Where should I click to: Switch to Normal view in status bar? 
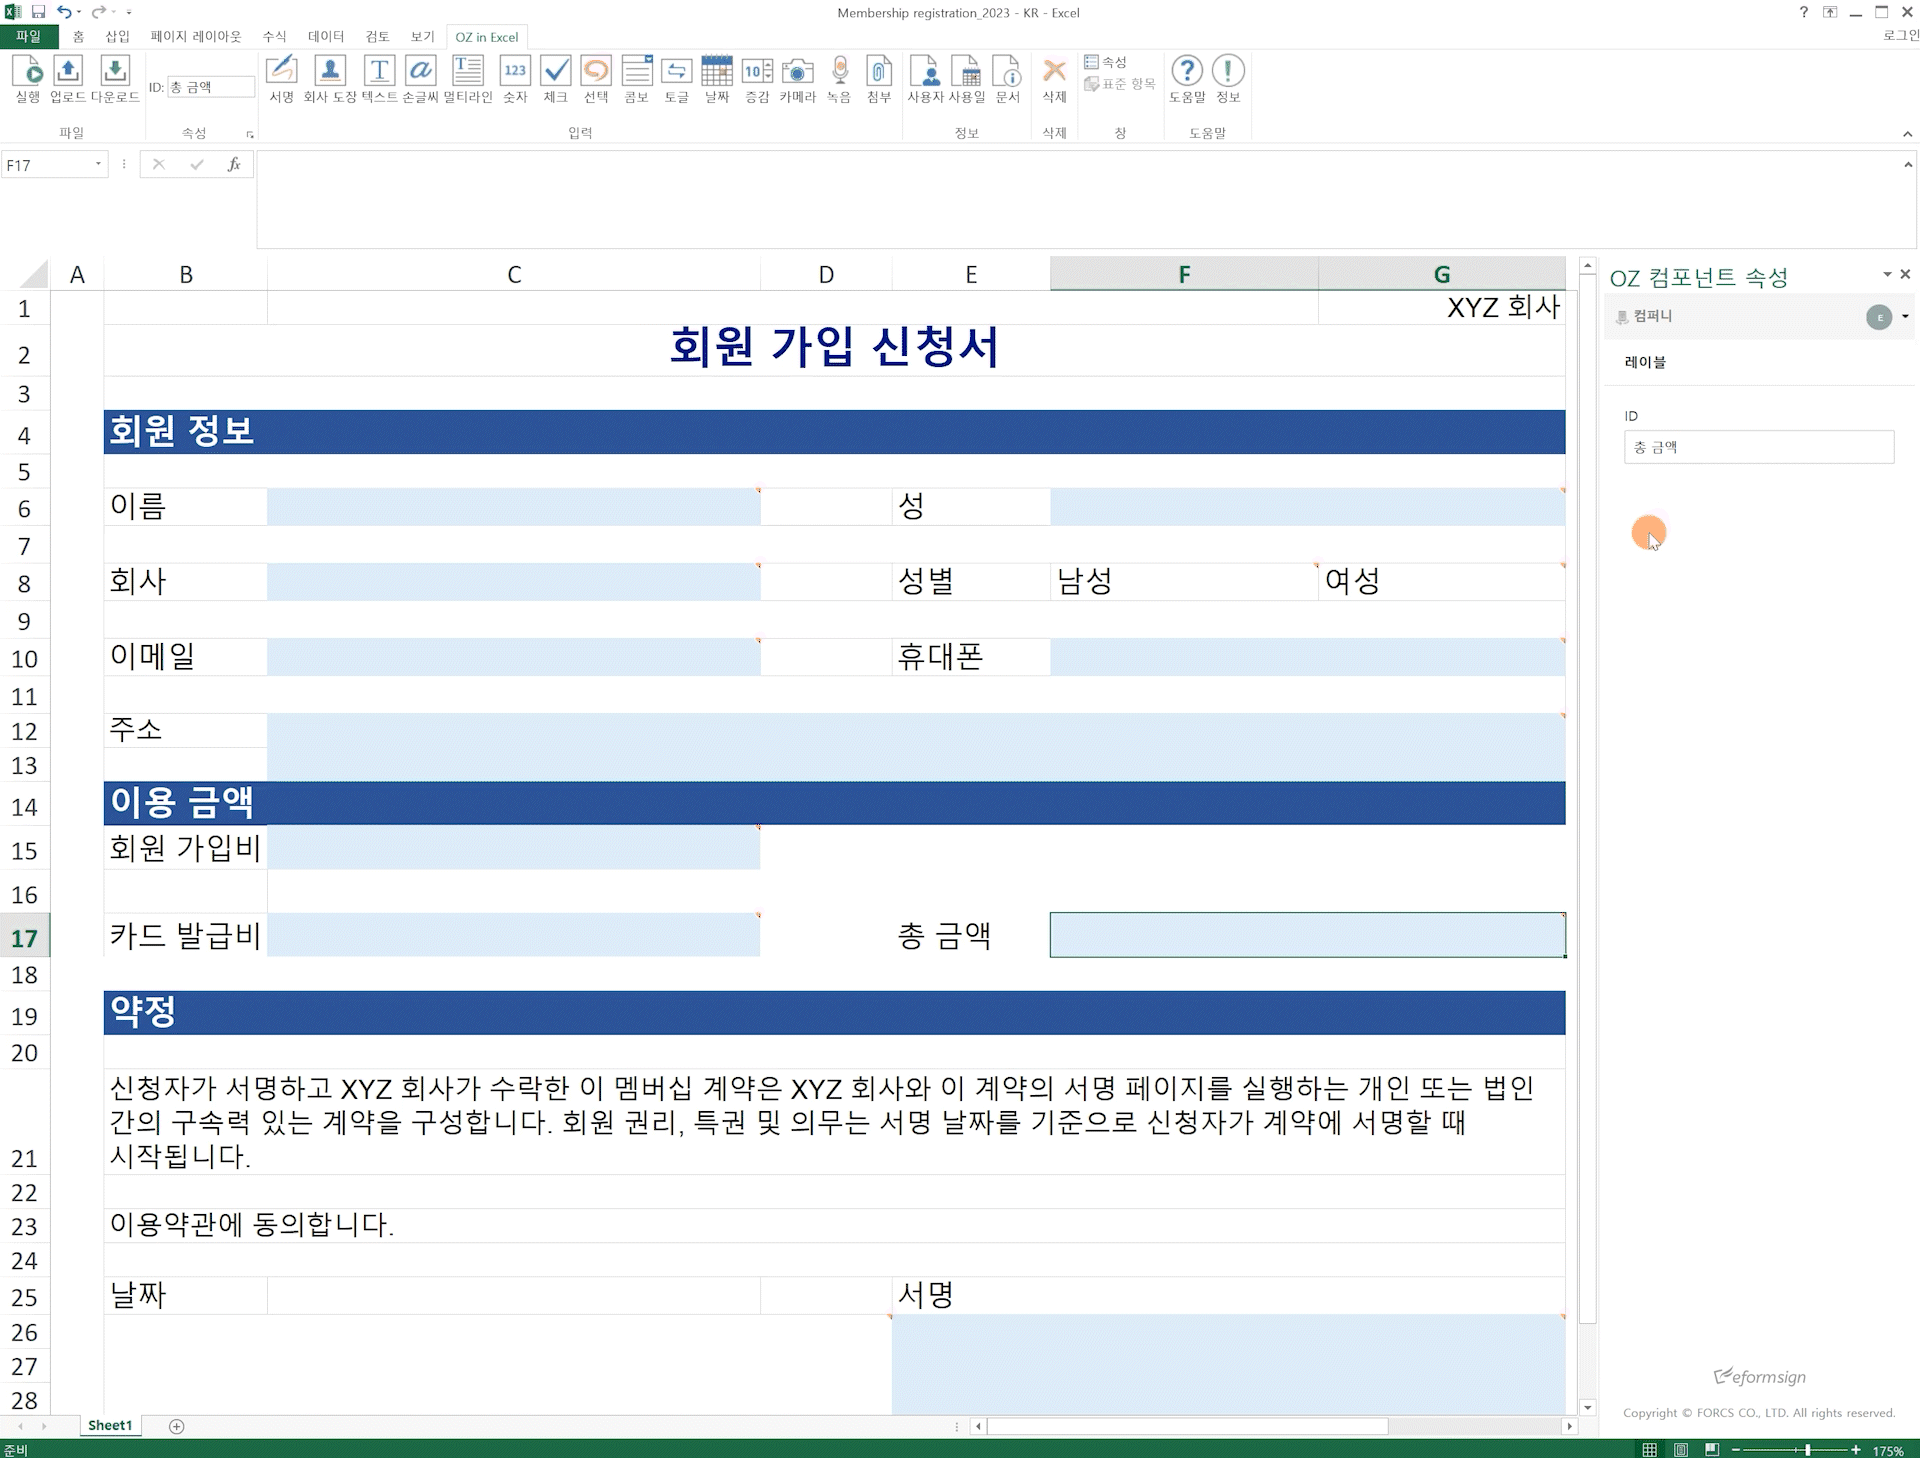point(1650,1449)
